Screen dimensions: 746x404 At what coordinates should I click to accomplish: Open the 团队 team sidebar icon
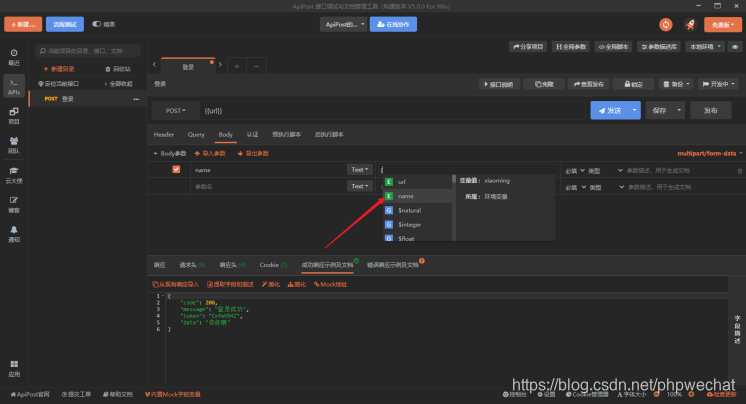coord(14,145)
